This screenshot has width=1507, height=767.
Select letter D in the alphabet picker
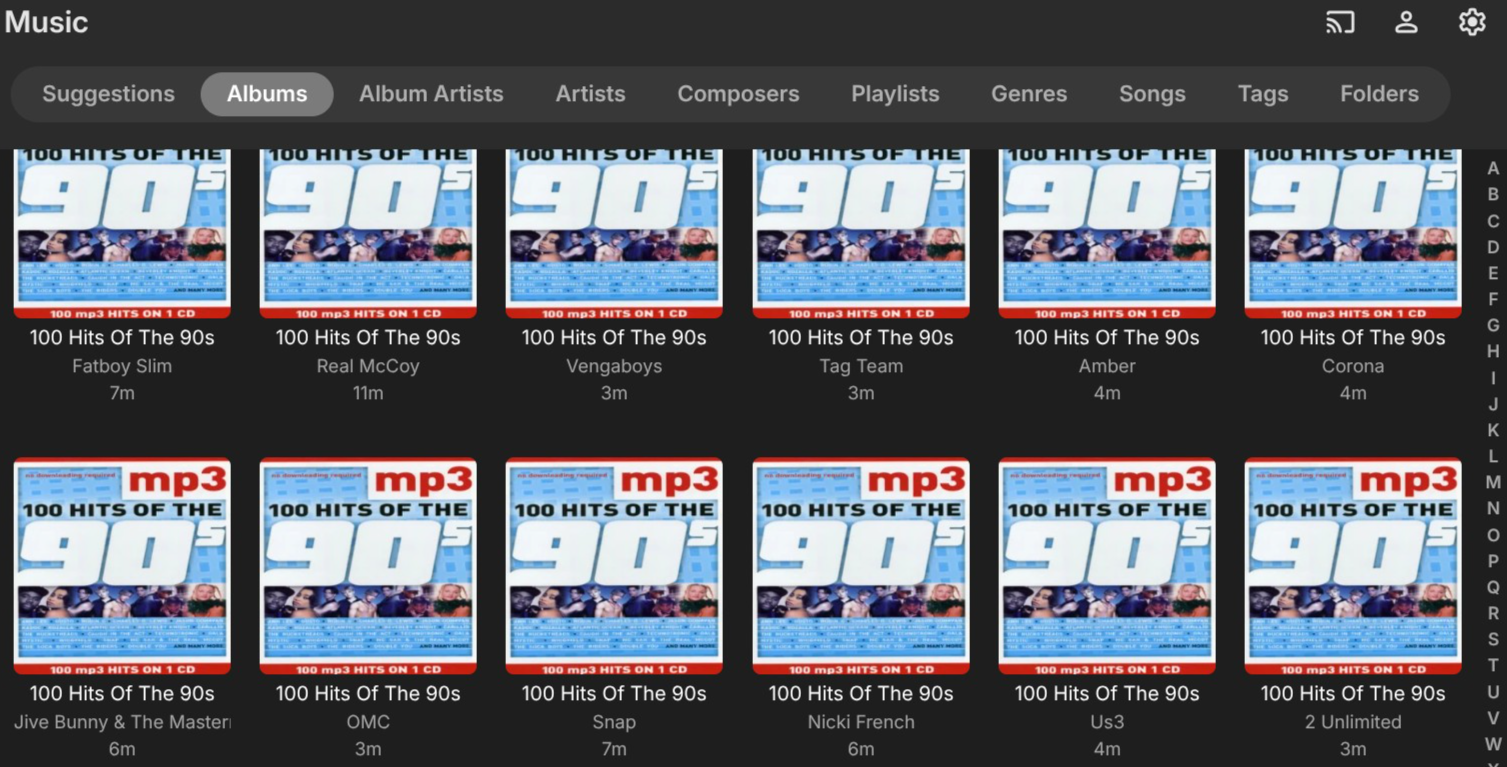(x=1493, y=247)
